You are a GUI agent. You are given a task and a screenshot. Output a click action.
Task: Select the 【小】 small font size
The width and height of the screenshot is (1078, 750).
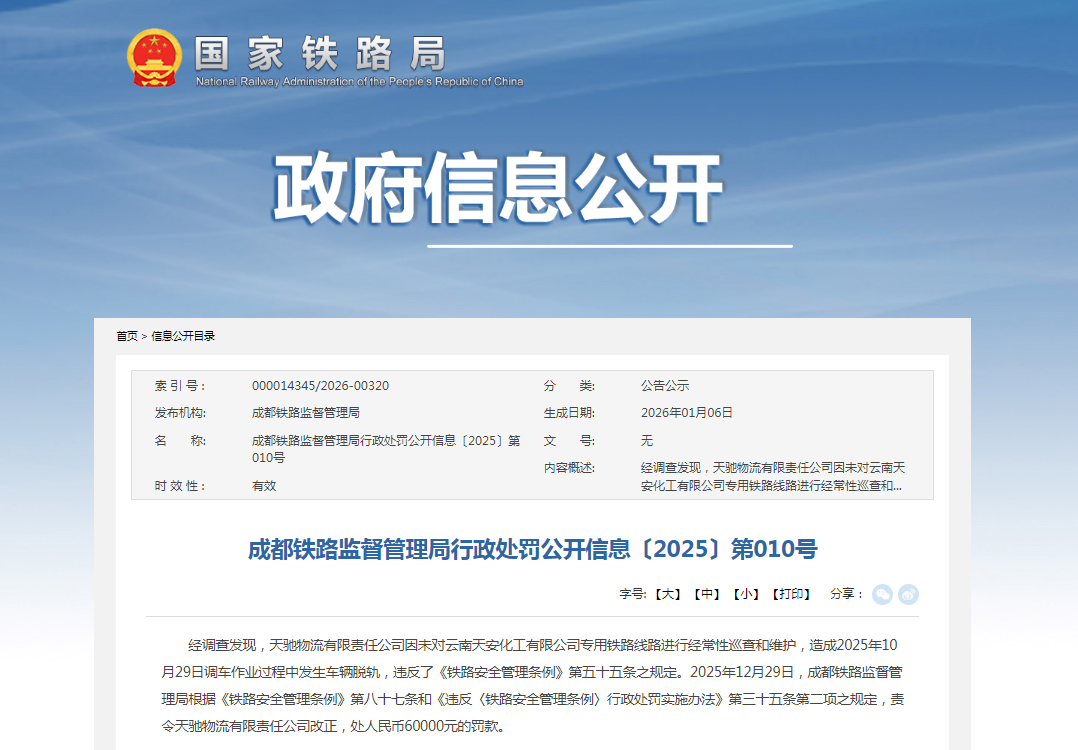[x=744, y=594]
